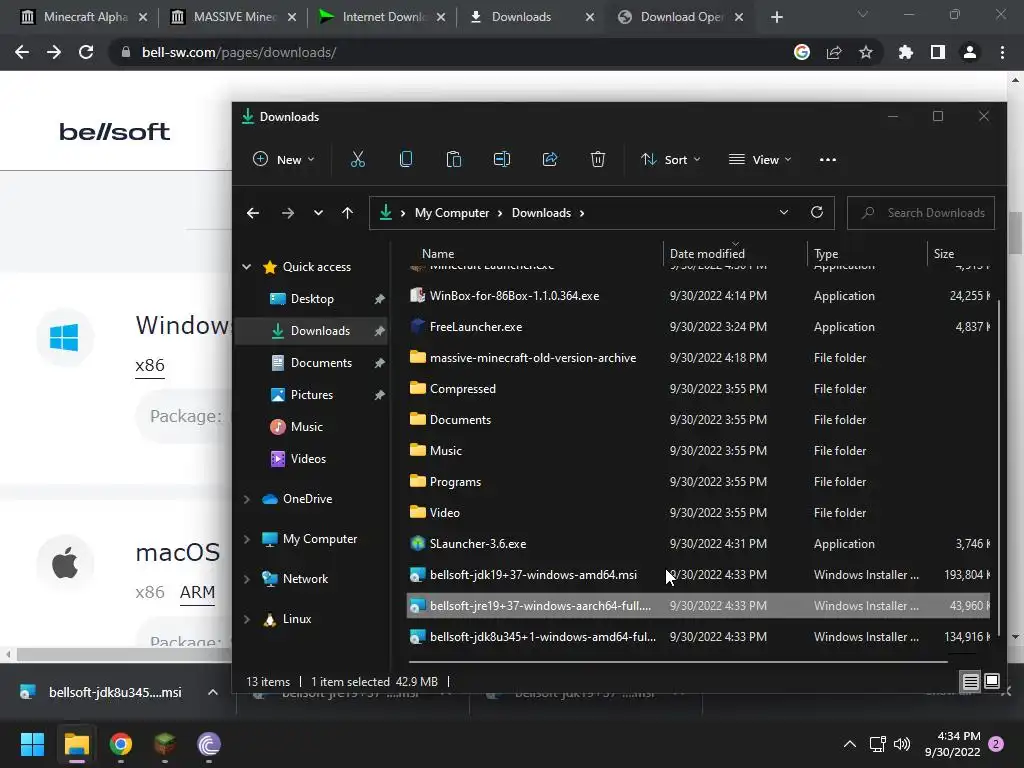Expand the Network tree node

coord(247,579)
